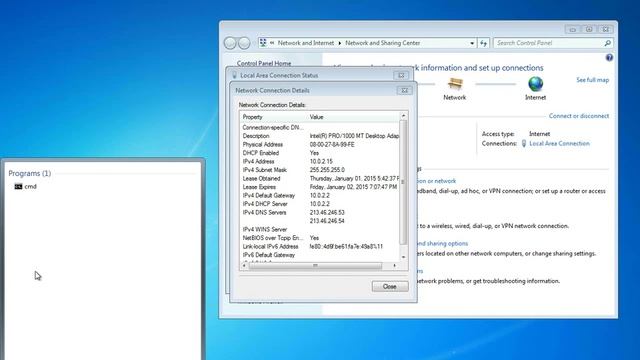This screenshot has height=360, width=640.
Task: Click the details list scroll up arrow
Action: coord(403,116)
